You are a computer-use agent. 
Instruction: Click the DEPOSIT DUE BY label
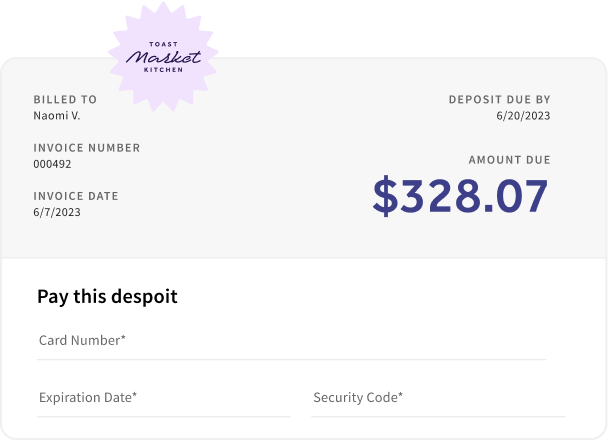499,100
